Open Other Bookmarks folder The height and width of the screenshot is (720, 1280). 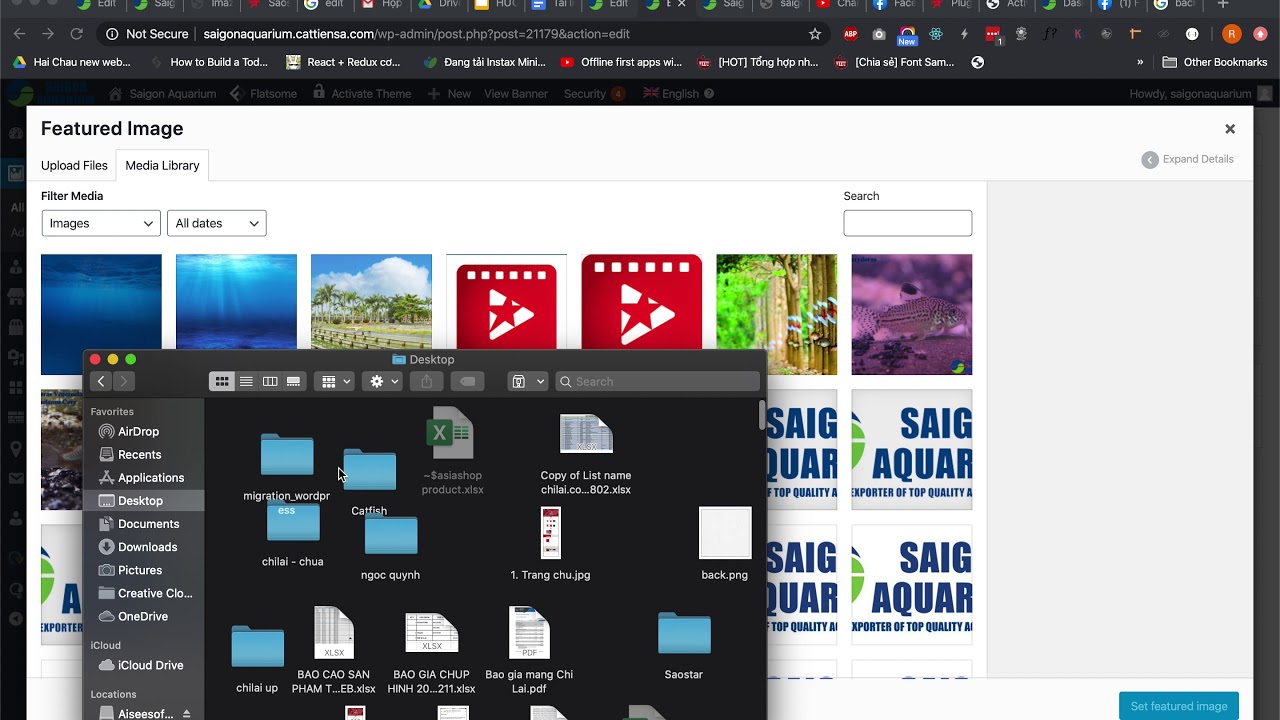click(x=1215, y=62)
